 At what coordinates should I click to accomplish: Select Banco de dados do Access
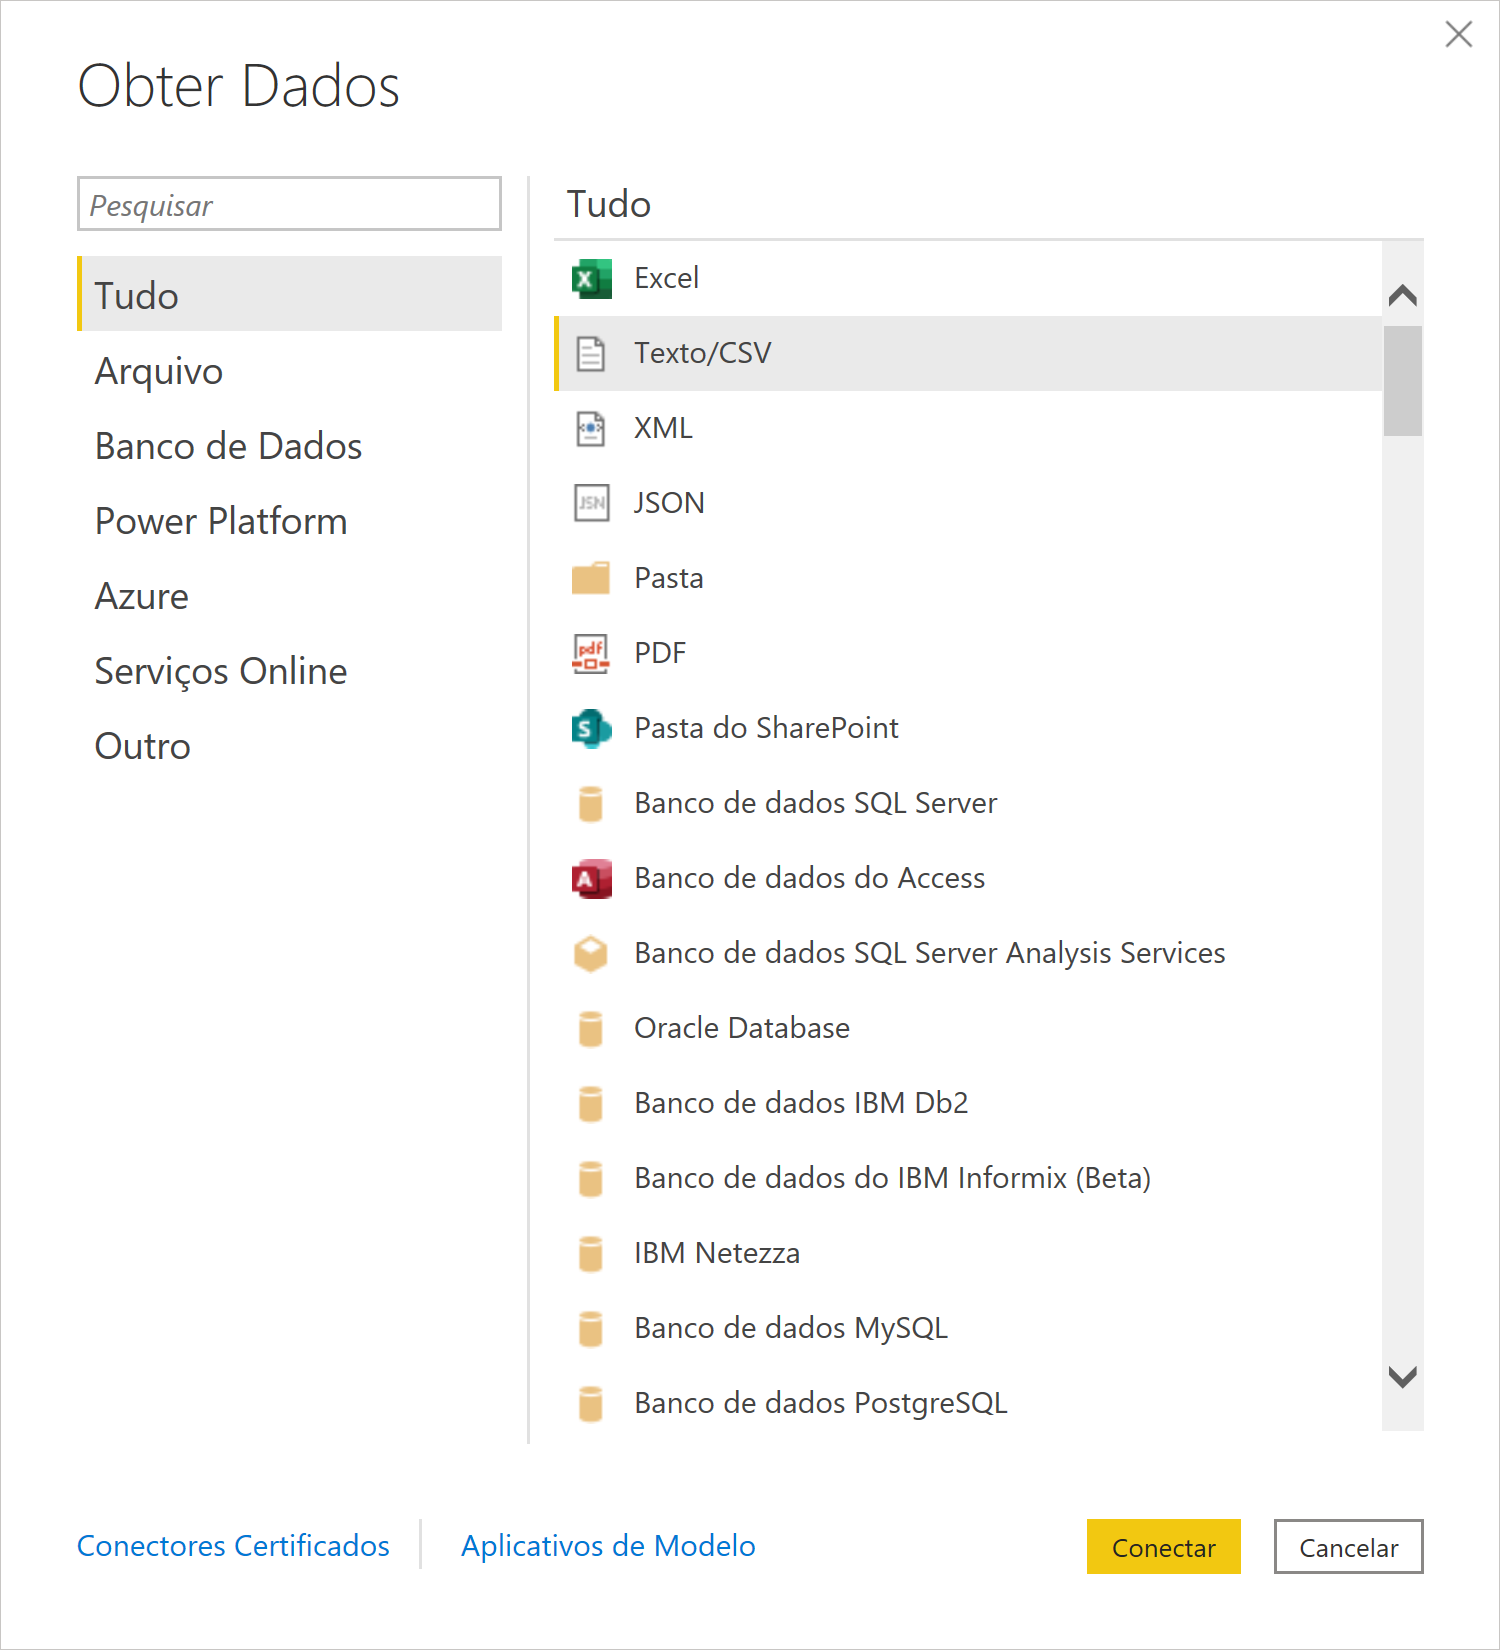968,879
